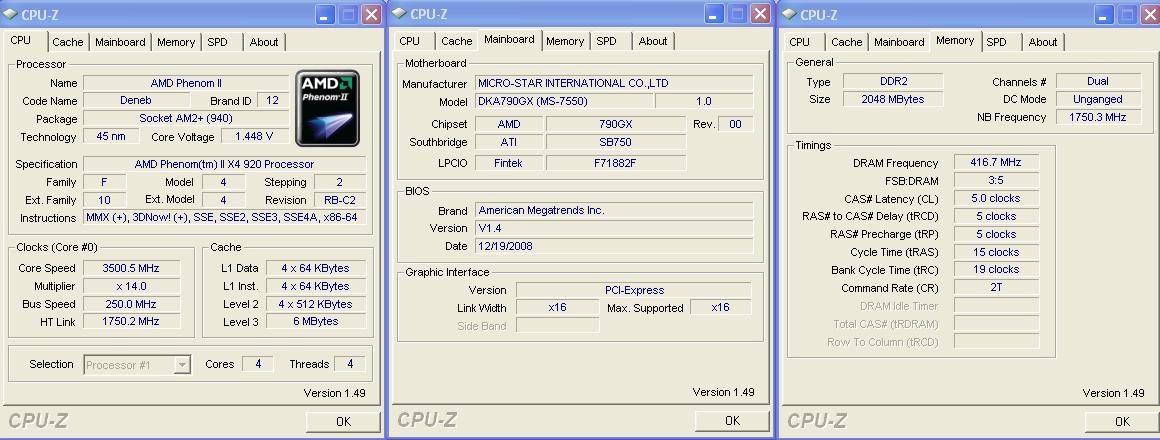Open About tab in left window
1160x440 pixels.
click(264, 42)
